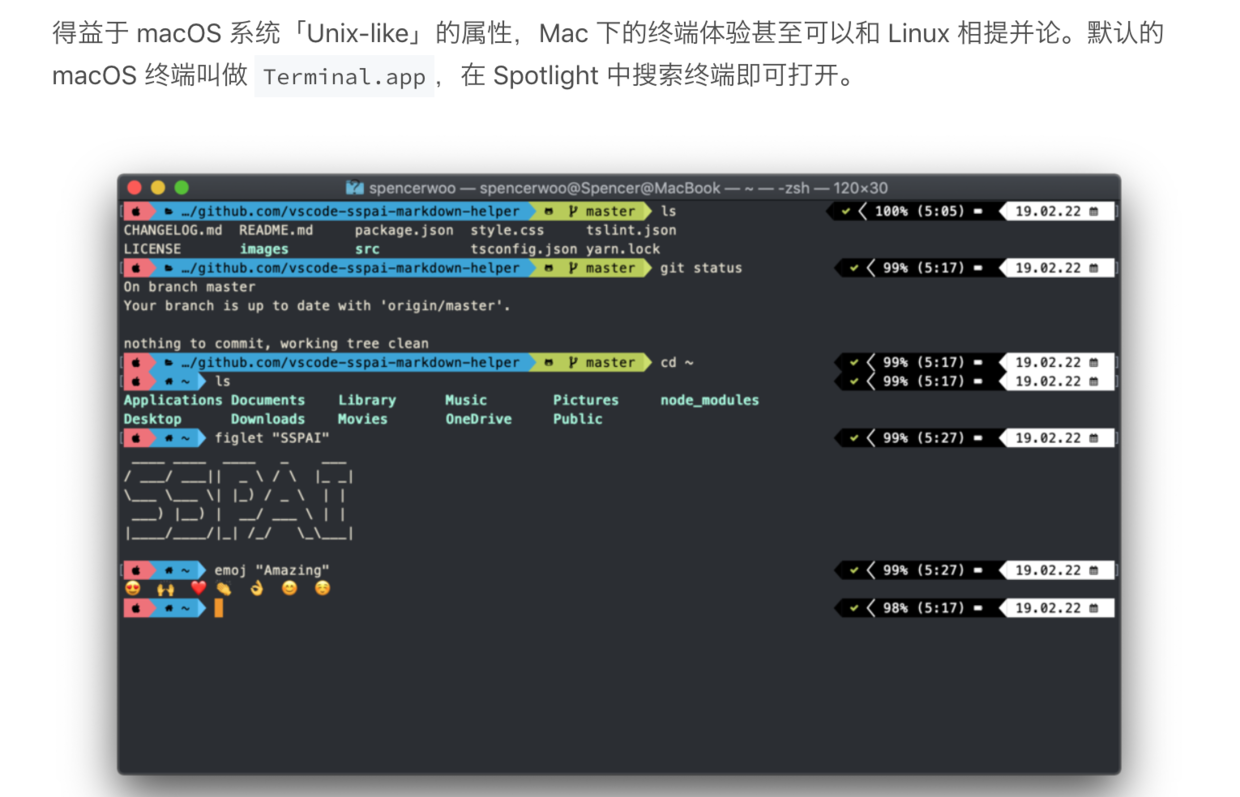1240x797 pixels.
Task: Click the 100% (5:05) battery status
Action: coord(920,212)
